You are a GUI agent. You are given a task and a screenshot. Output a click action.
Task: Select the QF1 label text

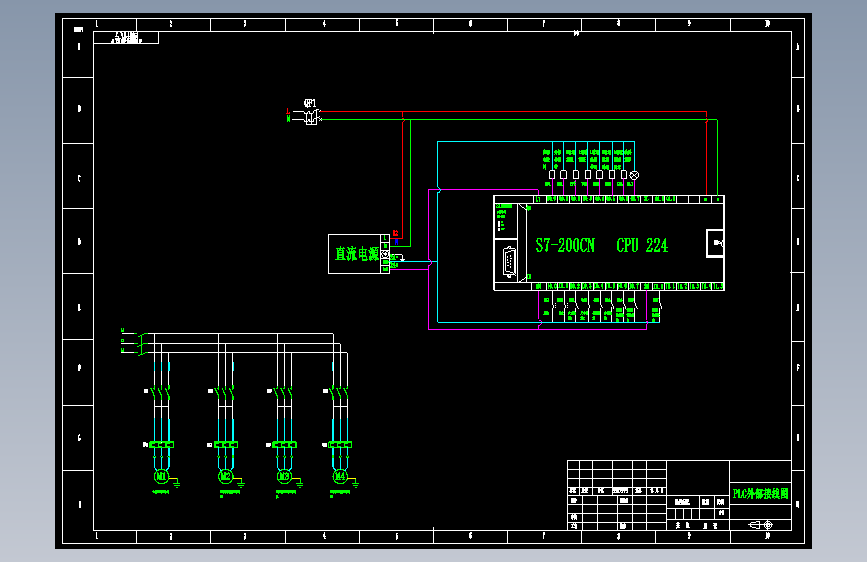(x=310, y=103)
